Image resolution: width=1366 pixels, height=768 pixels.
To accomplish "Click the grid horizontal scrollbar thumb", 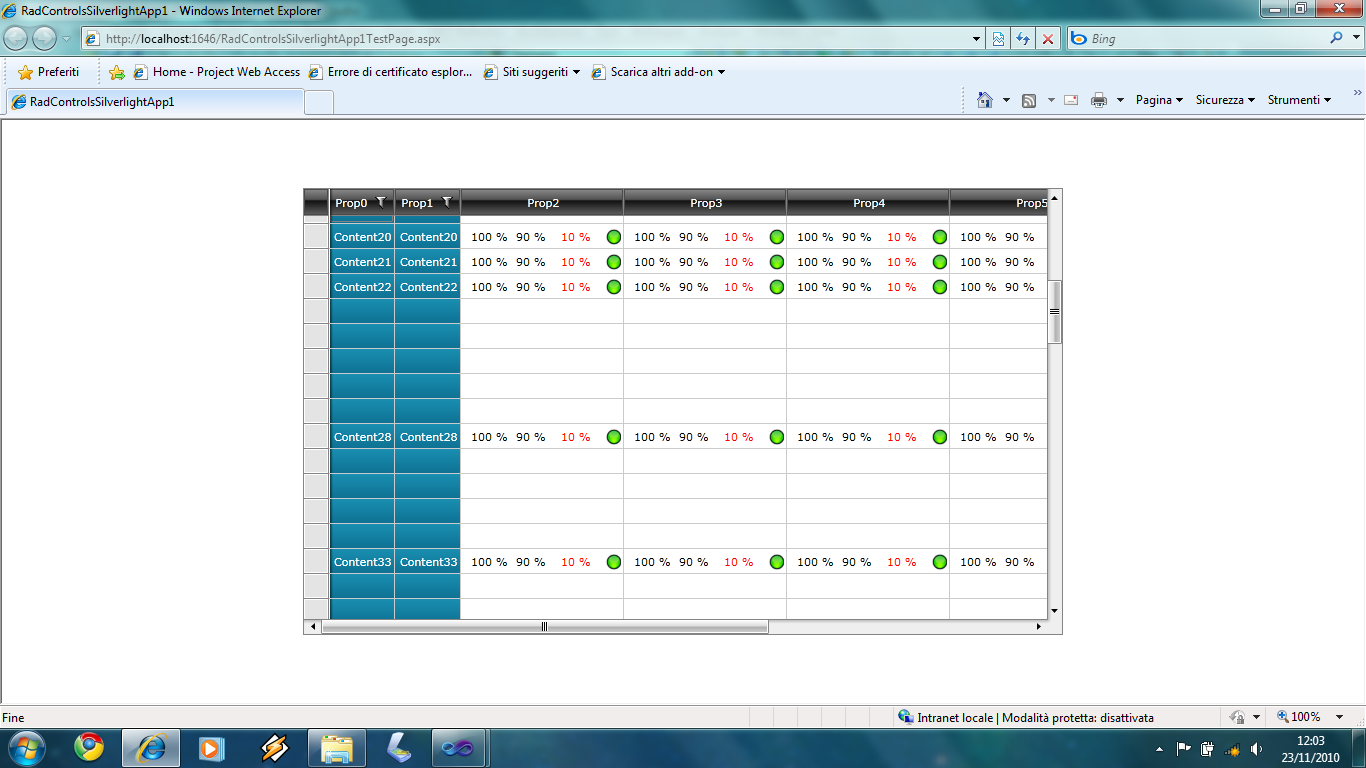I will [x=545, y=627].
